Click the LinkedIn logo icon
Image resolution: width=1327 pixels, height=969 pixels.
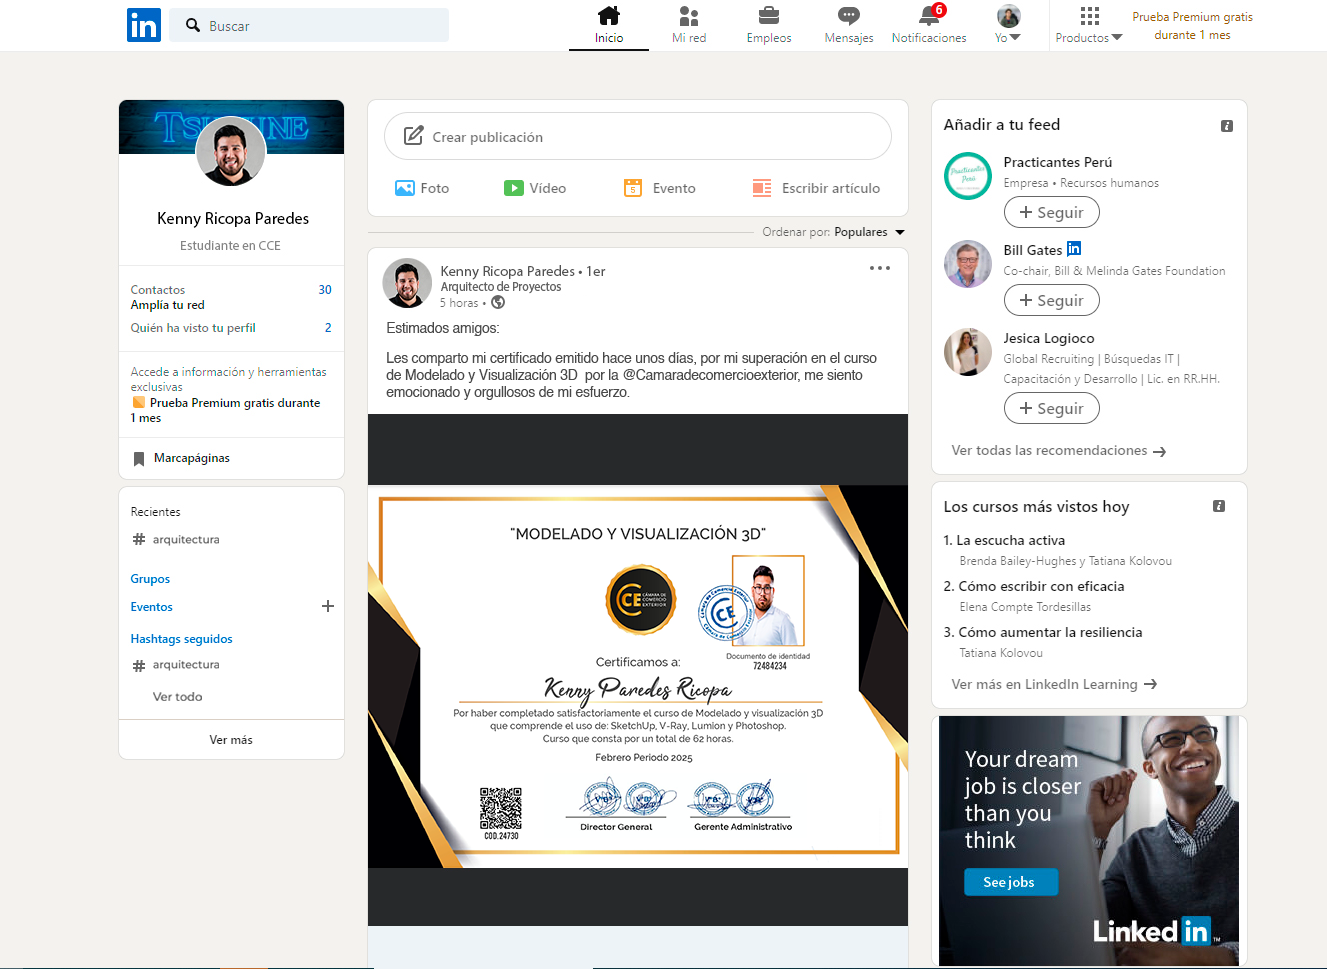coord(144,25)
